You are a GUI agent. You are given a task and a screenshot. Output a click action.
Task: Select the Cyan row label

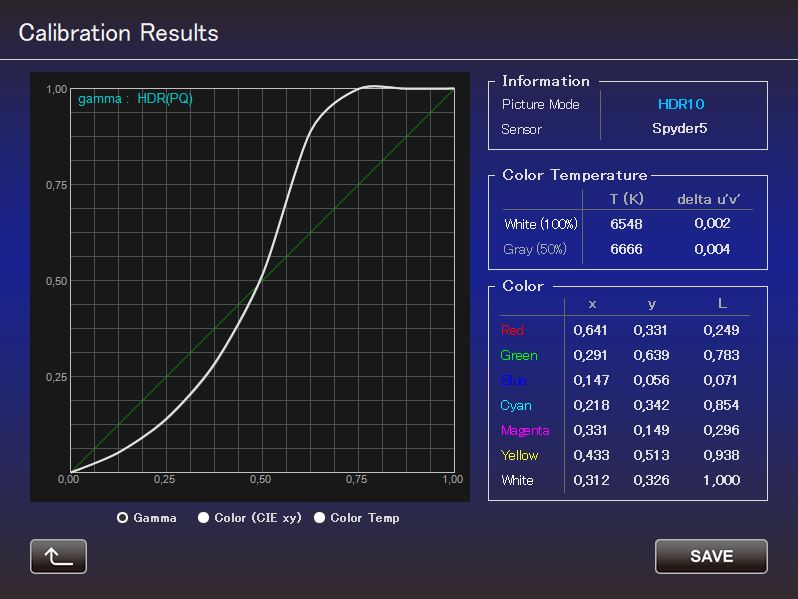coord(516,405)
